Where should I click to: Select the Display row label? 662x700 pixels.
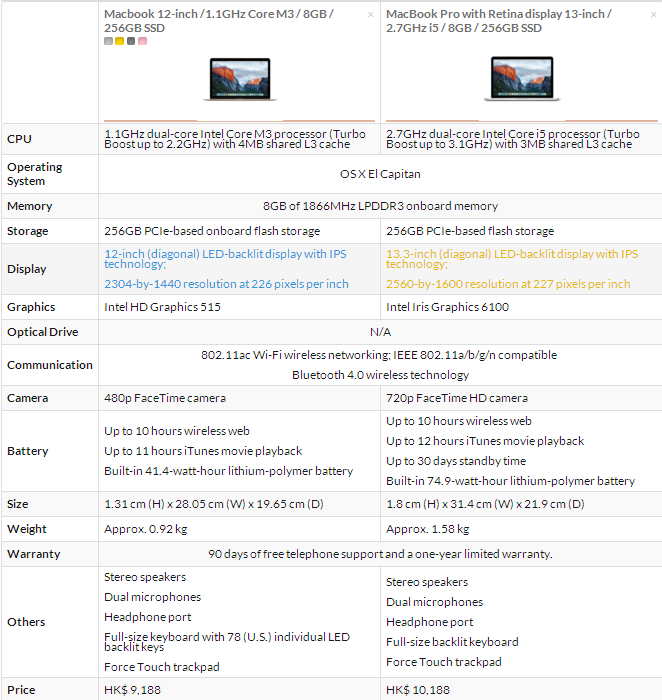click(x=27, y=269)
